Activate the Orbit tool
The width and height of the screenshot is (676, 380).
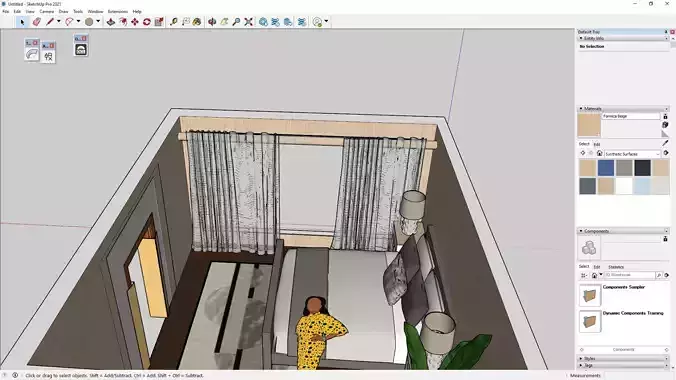point(212,22)
